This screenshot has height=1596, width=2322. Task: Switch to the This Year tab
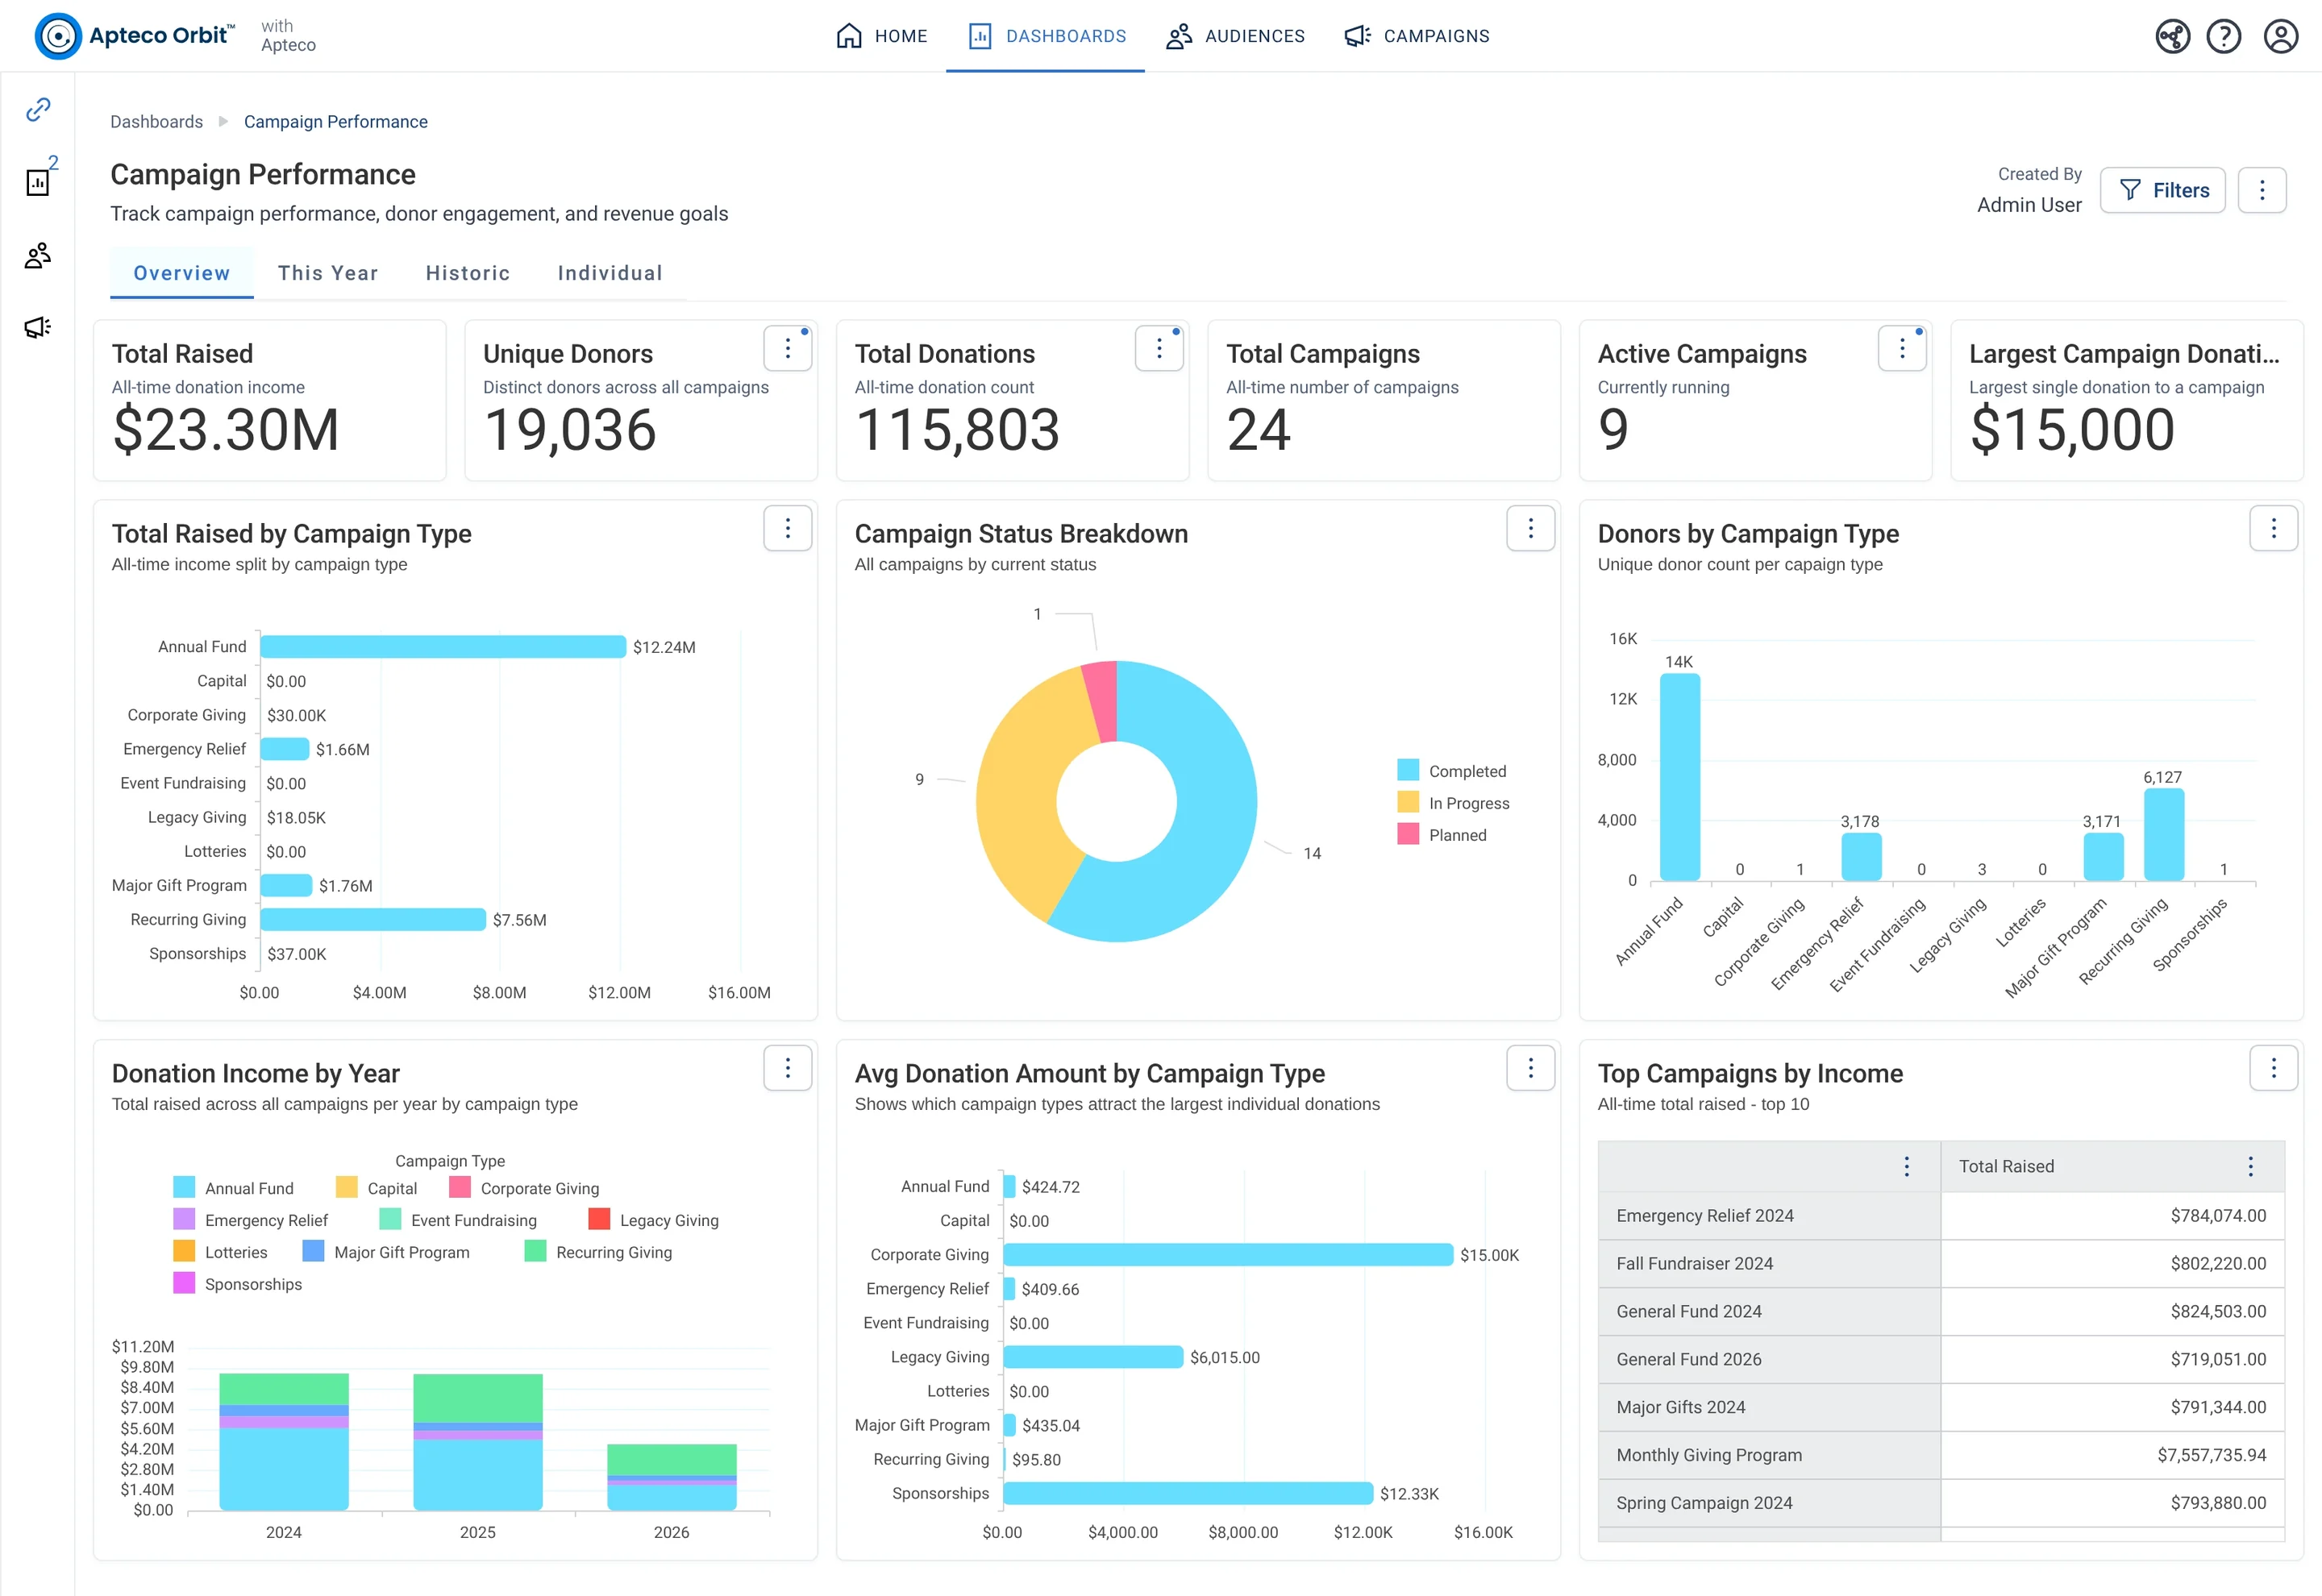(328, 273)
